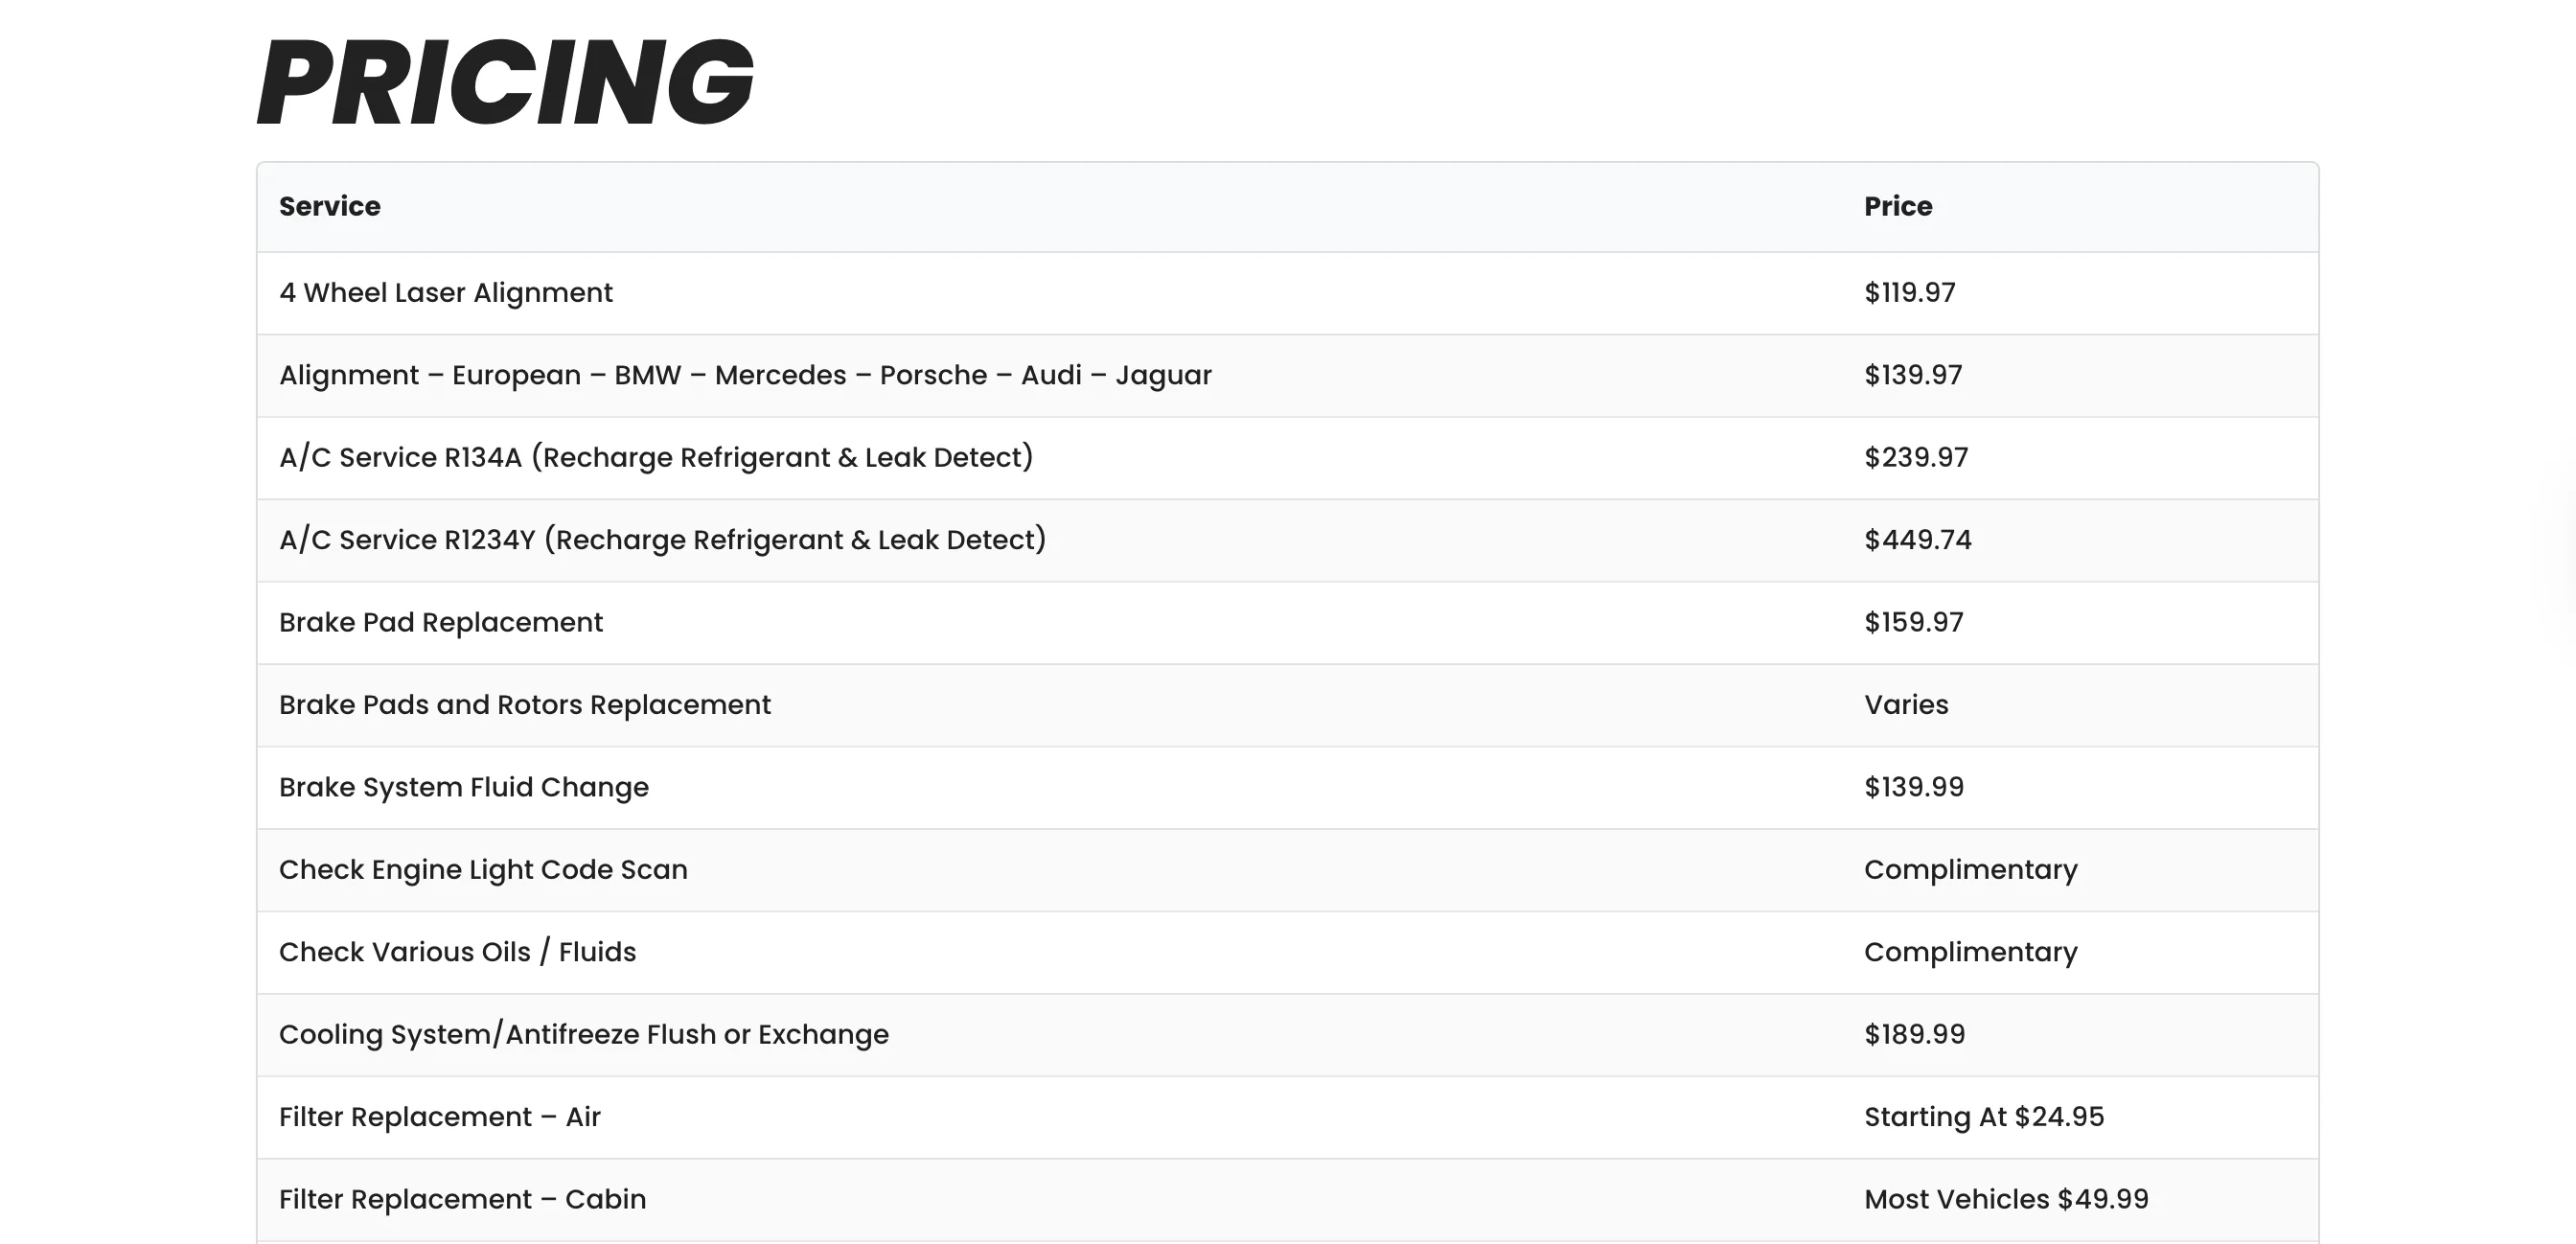Click the Price column header
2576x1244 pixels.
pyautogui.click(x=1898, y=206)
